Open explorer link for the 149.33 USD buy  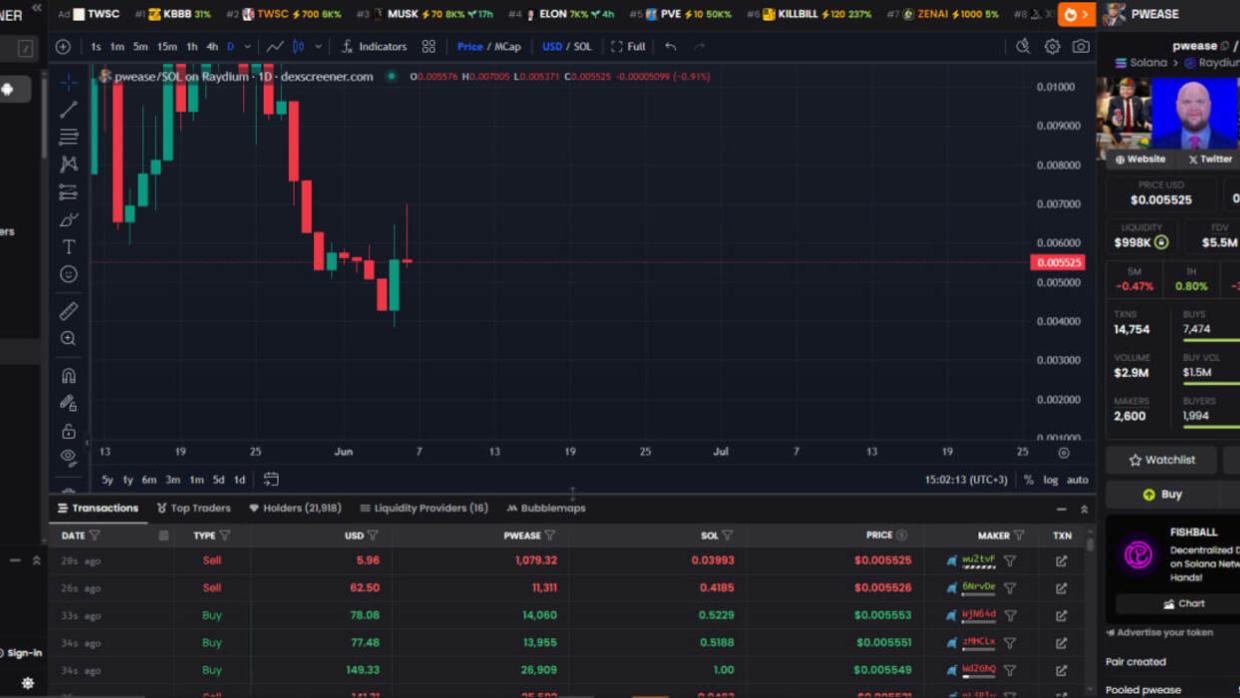coord(1061,670)
